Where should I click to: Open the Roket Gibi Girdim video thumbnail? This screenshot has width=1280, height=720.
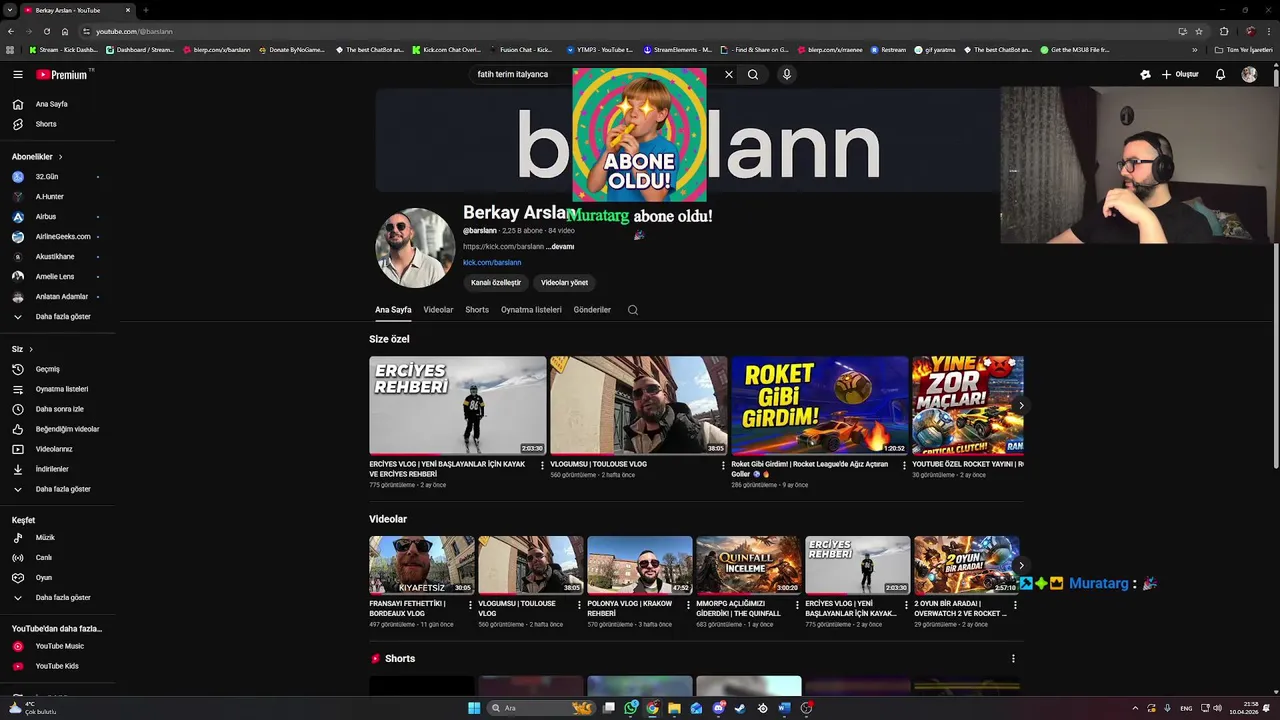tap(820, 406)
